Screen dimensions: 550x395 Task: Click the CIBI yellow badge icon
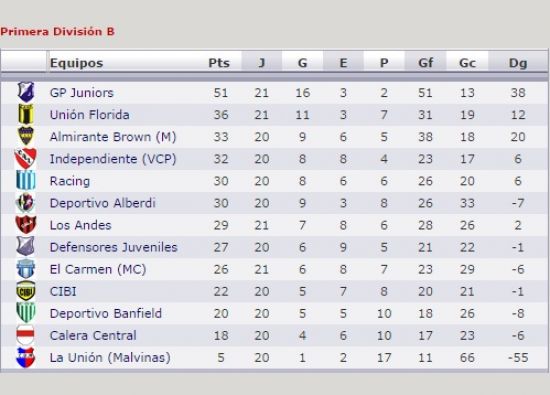26,291
